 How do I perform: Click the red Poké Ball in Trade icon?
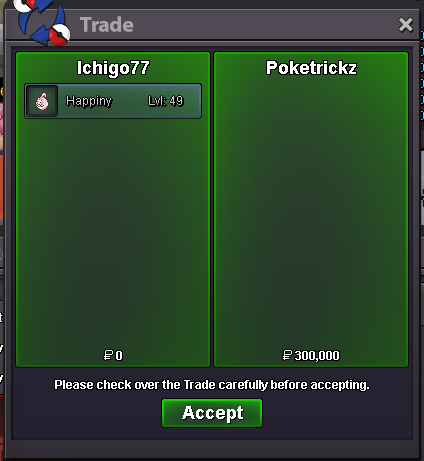[x=59, y=34]
